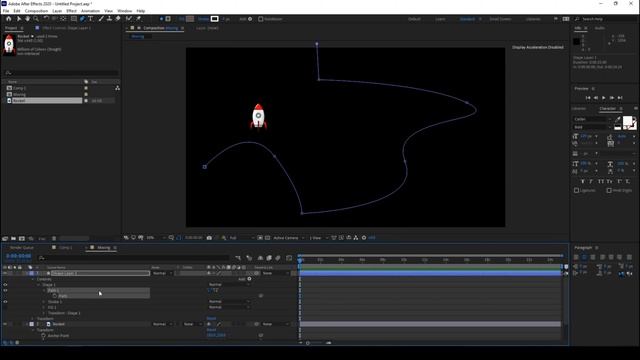
Task: Click the Home icon in the toolbar
Action: [x=8, y=19]
